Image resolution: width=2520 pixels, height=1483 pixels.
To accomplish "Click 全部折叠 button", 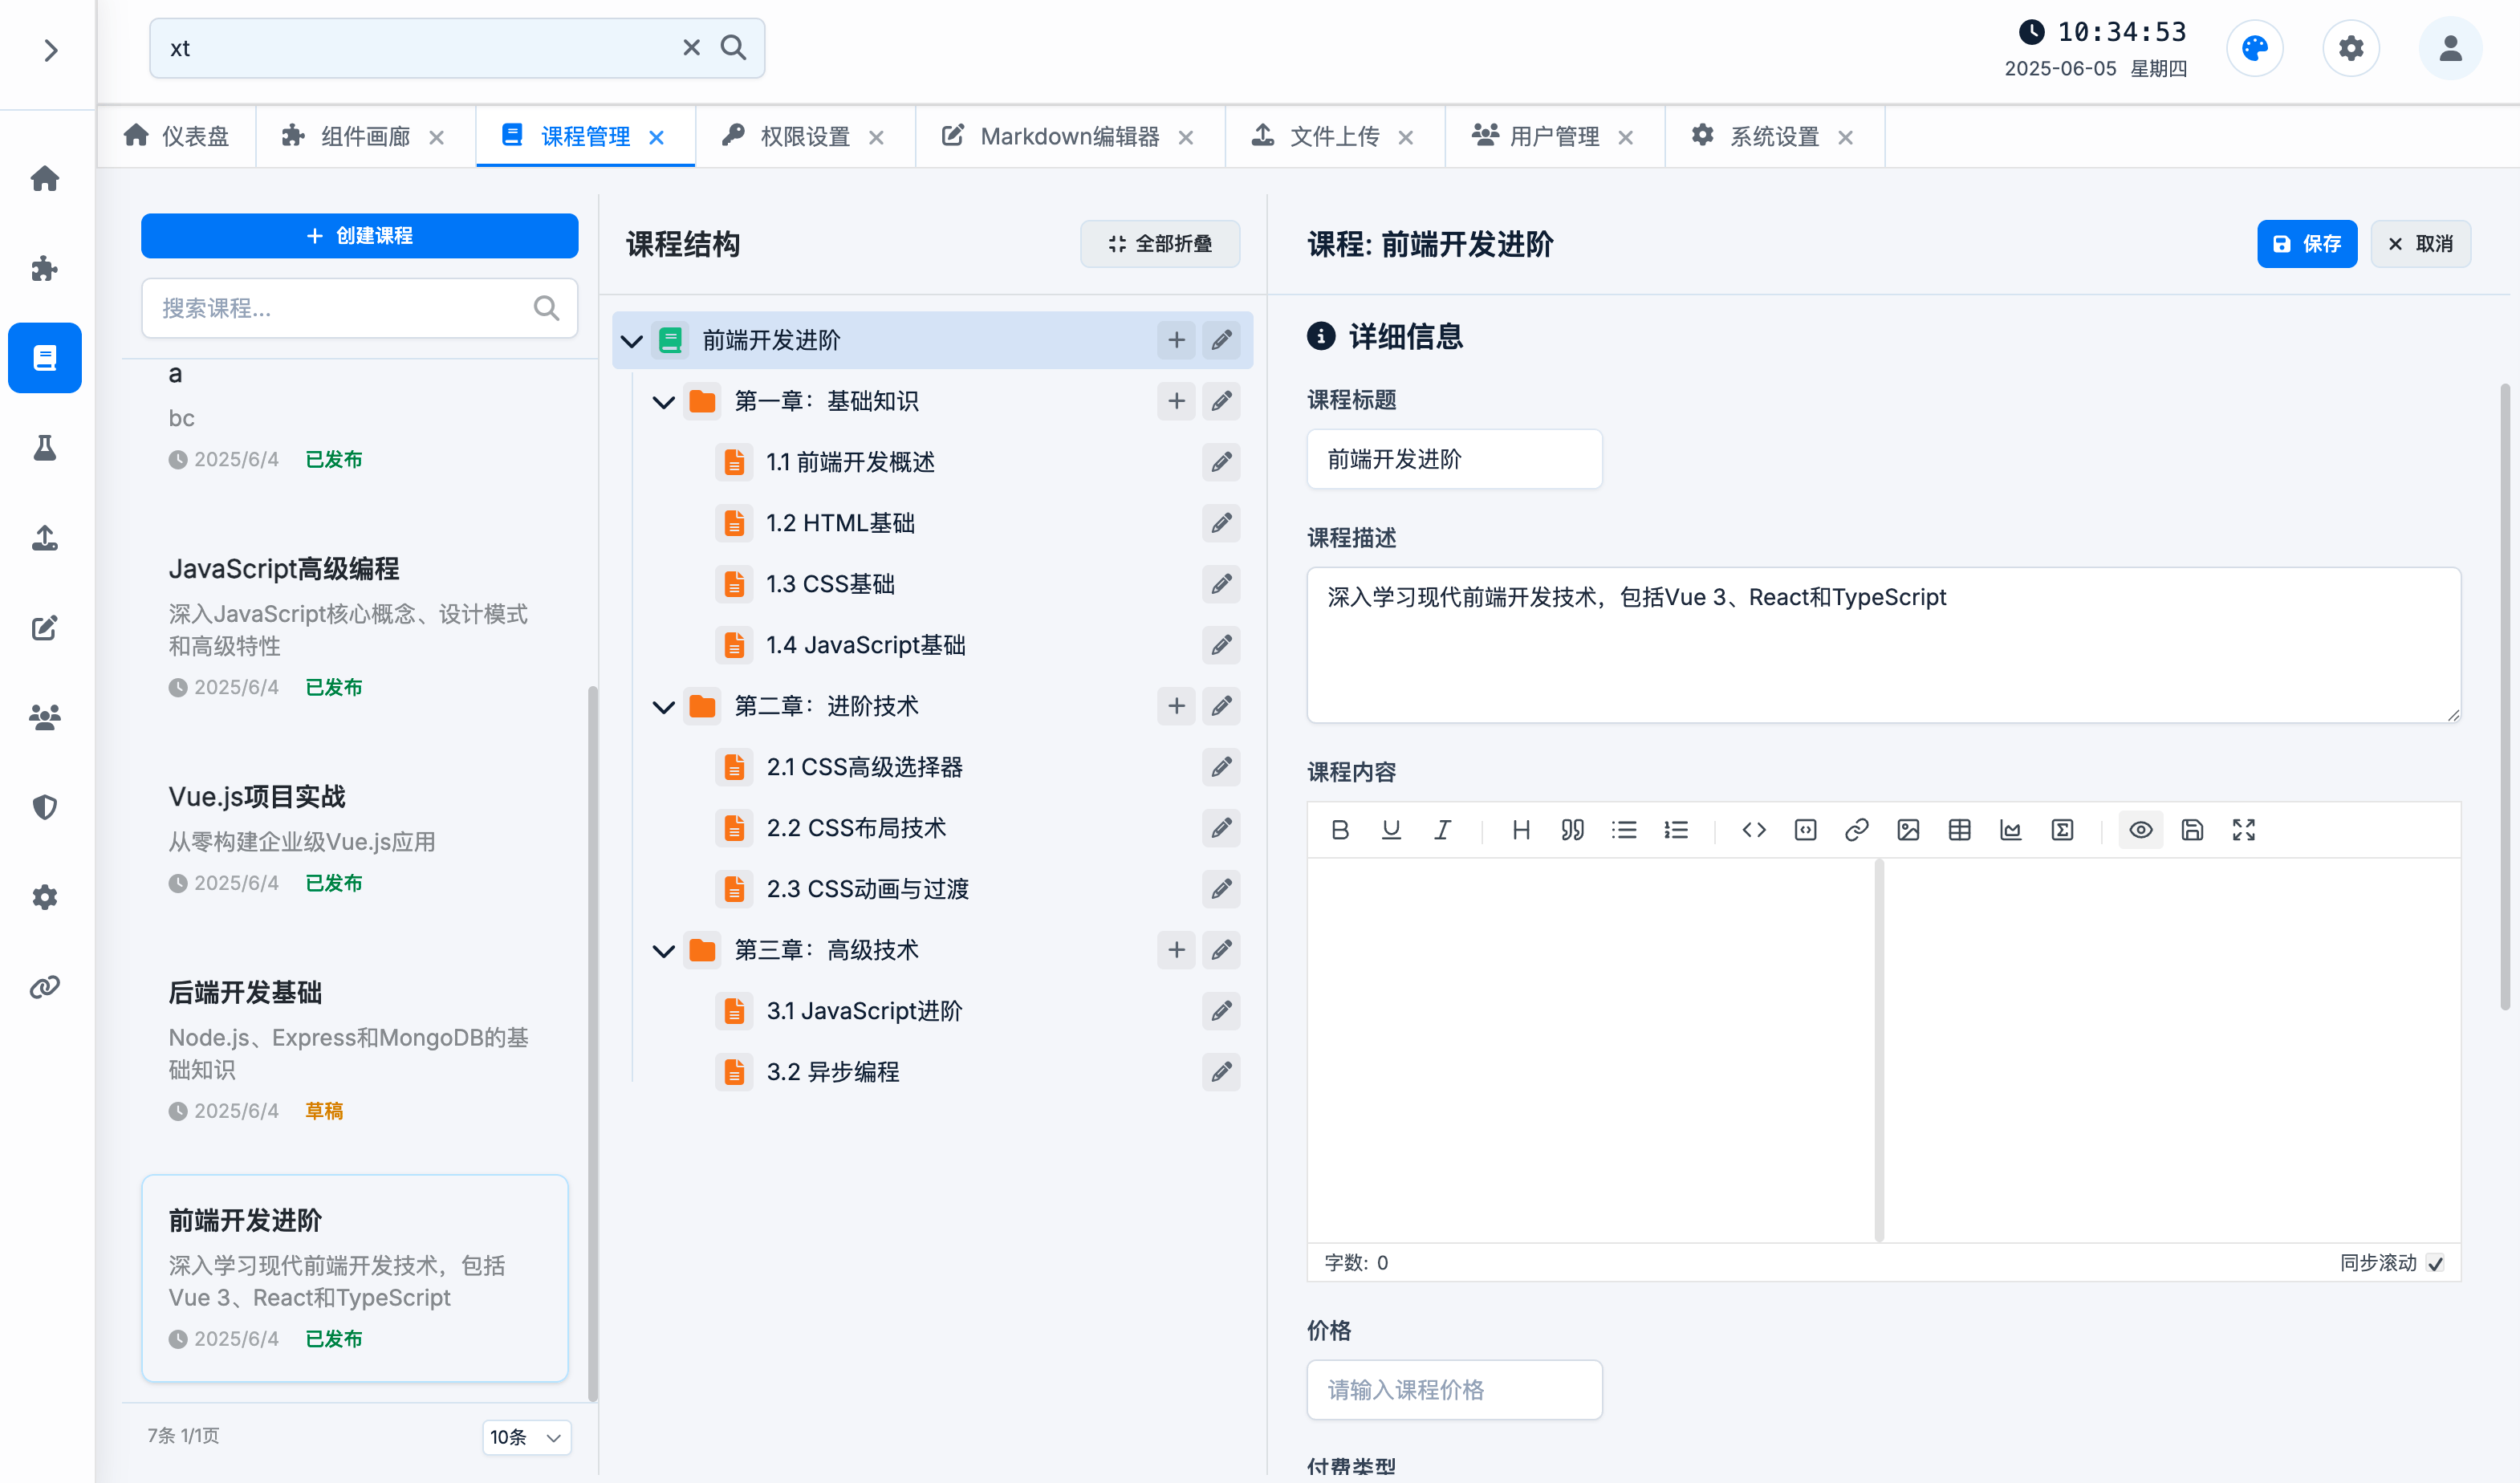I will click(1160, 244).
